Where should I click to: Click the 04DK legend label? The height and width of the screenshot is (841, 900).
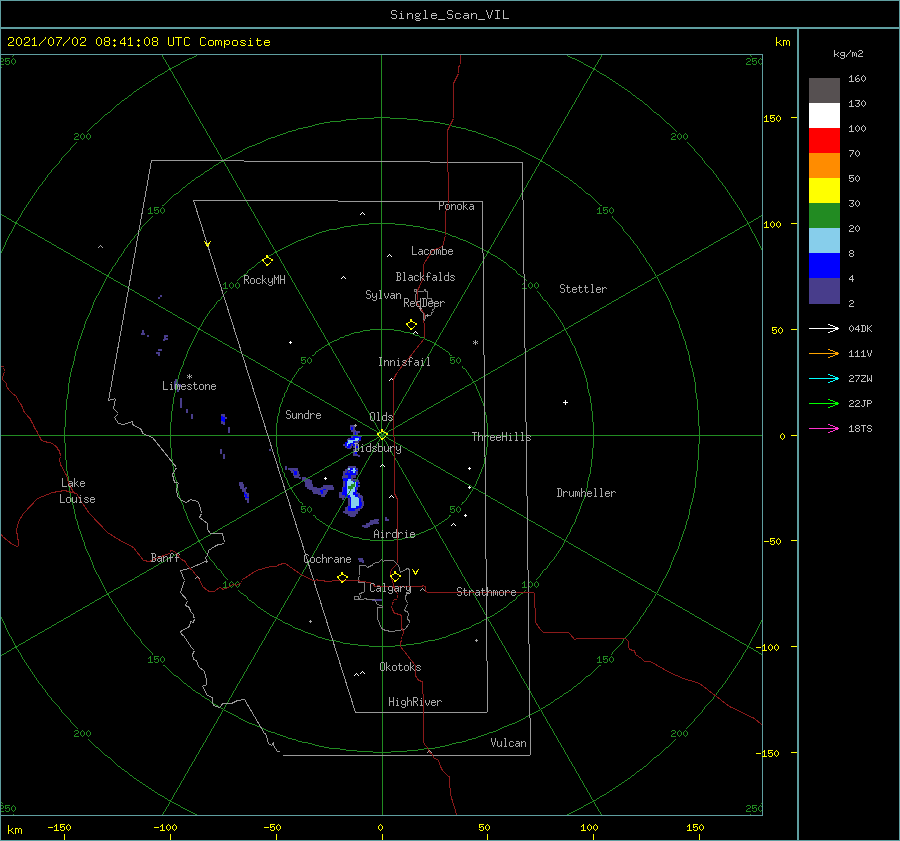860,328
